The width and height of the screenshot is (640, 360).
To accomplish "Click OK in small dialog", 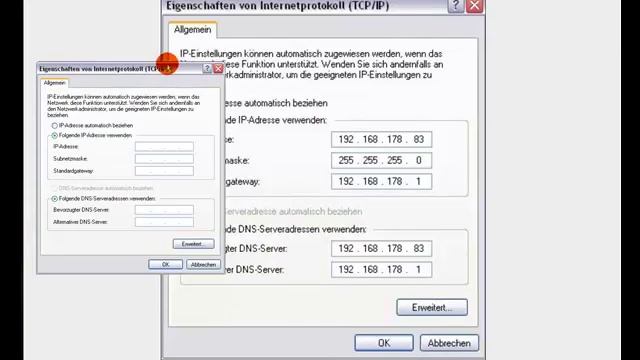I will pyautogui.click(x=165, y=264).
